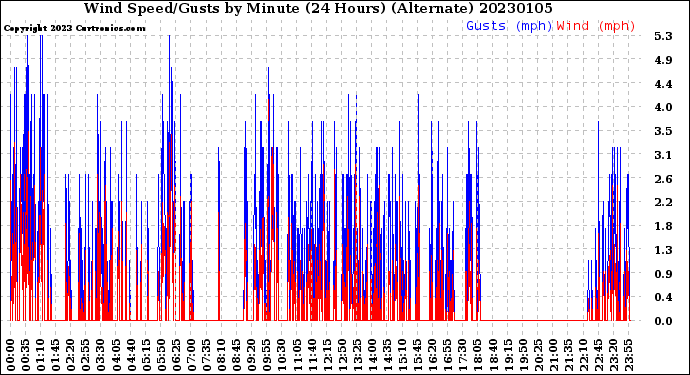Click the 07:00 time label
Viewport: 690px width, 375px height.
191,355
